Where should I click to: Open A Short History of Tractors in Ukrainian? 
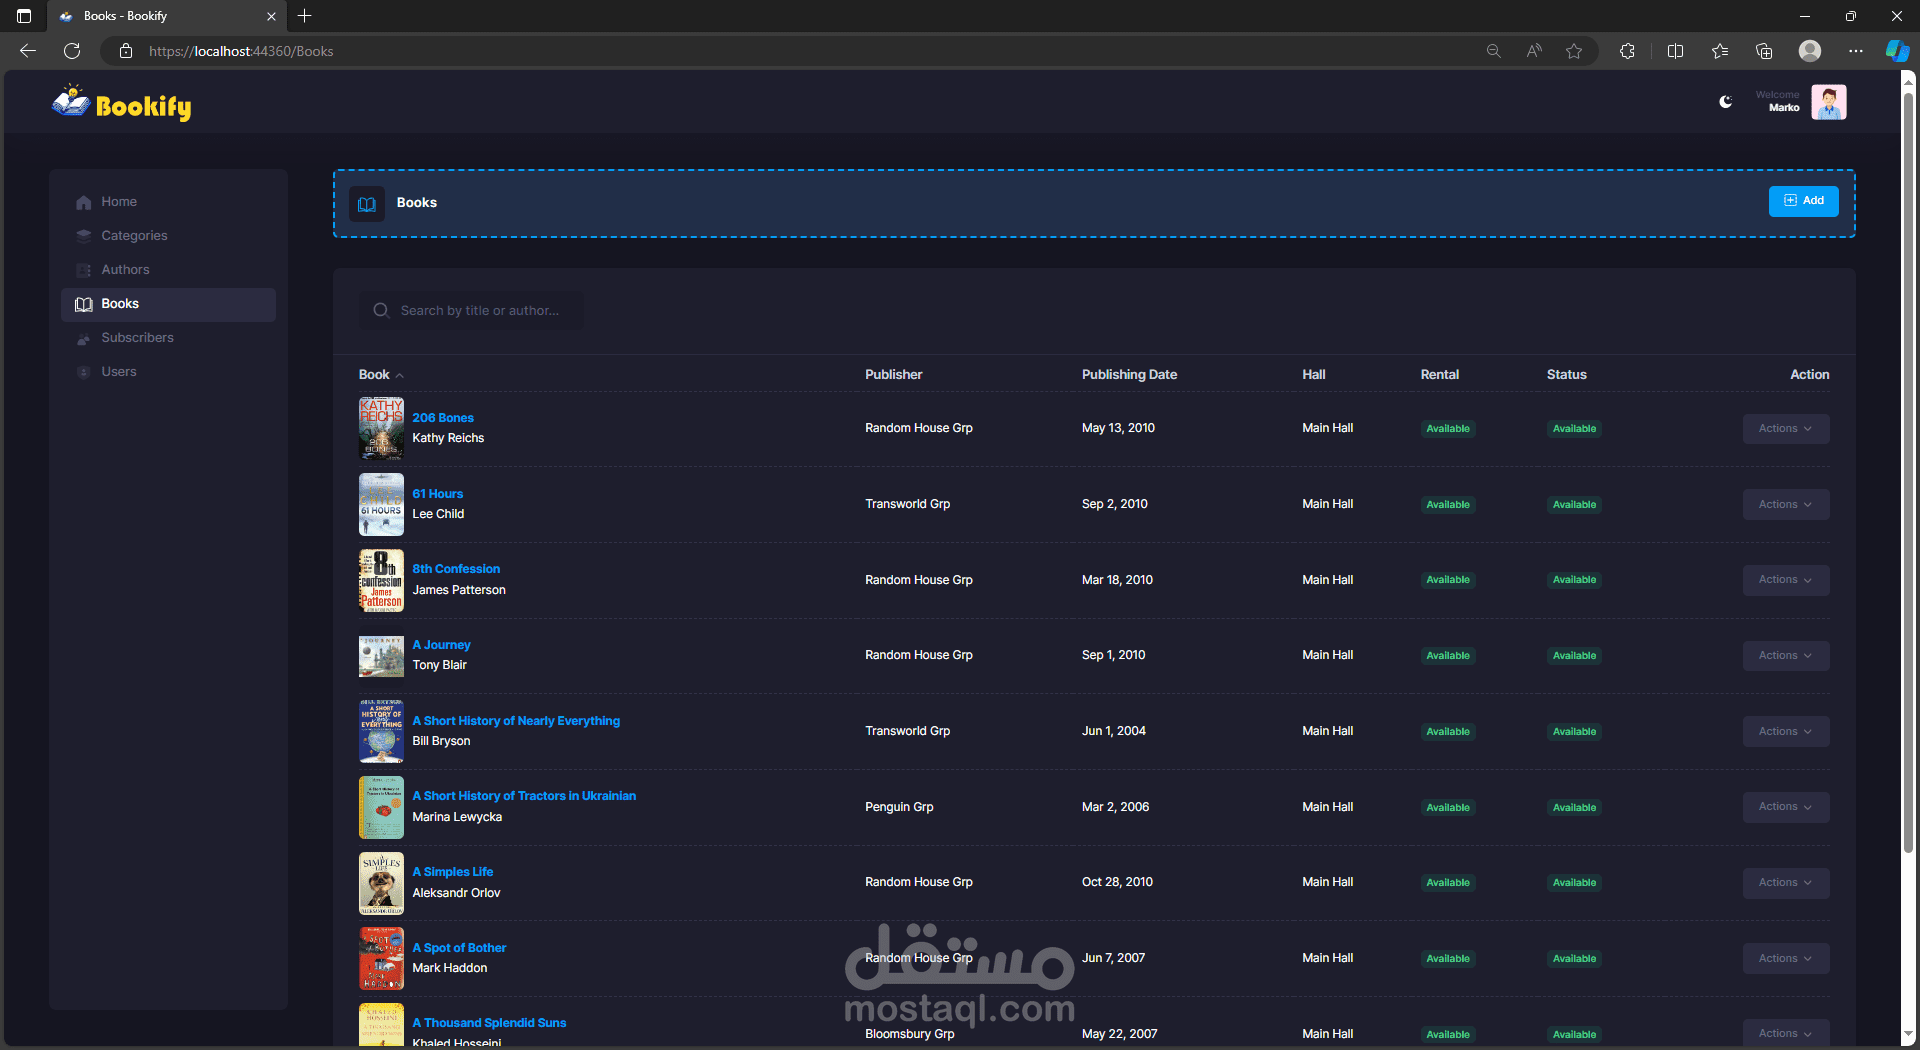click(x=524, y=796)
